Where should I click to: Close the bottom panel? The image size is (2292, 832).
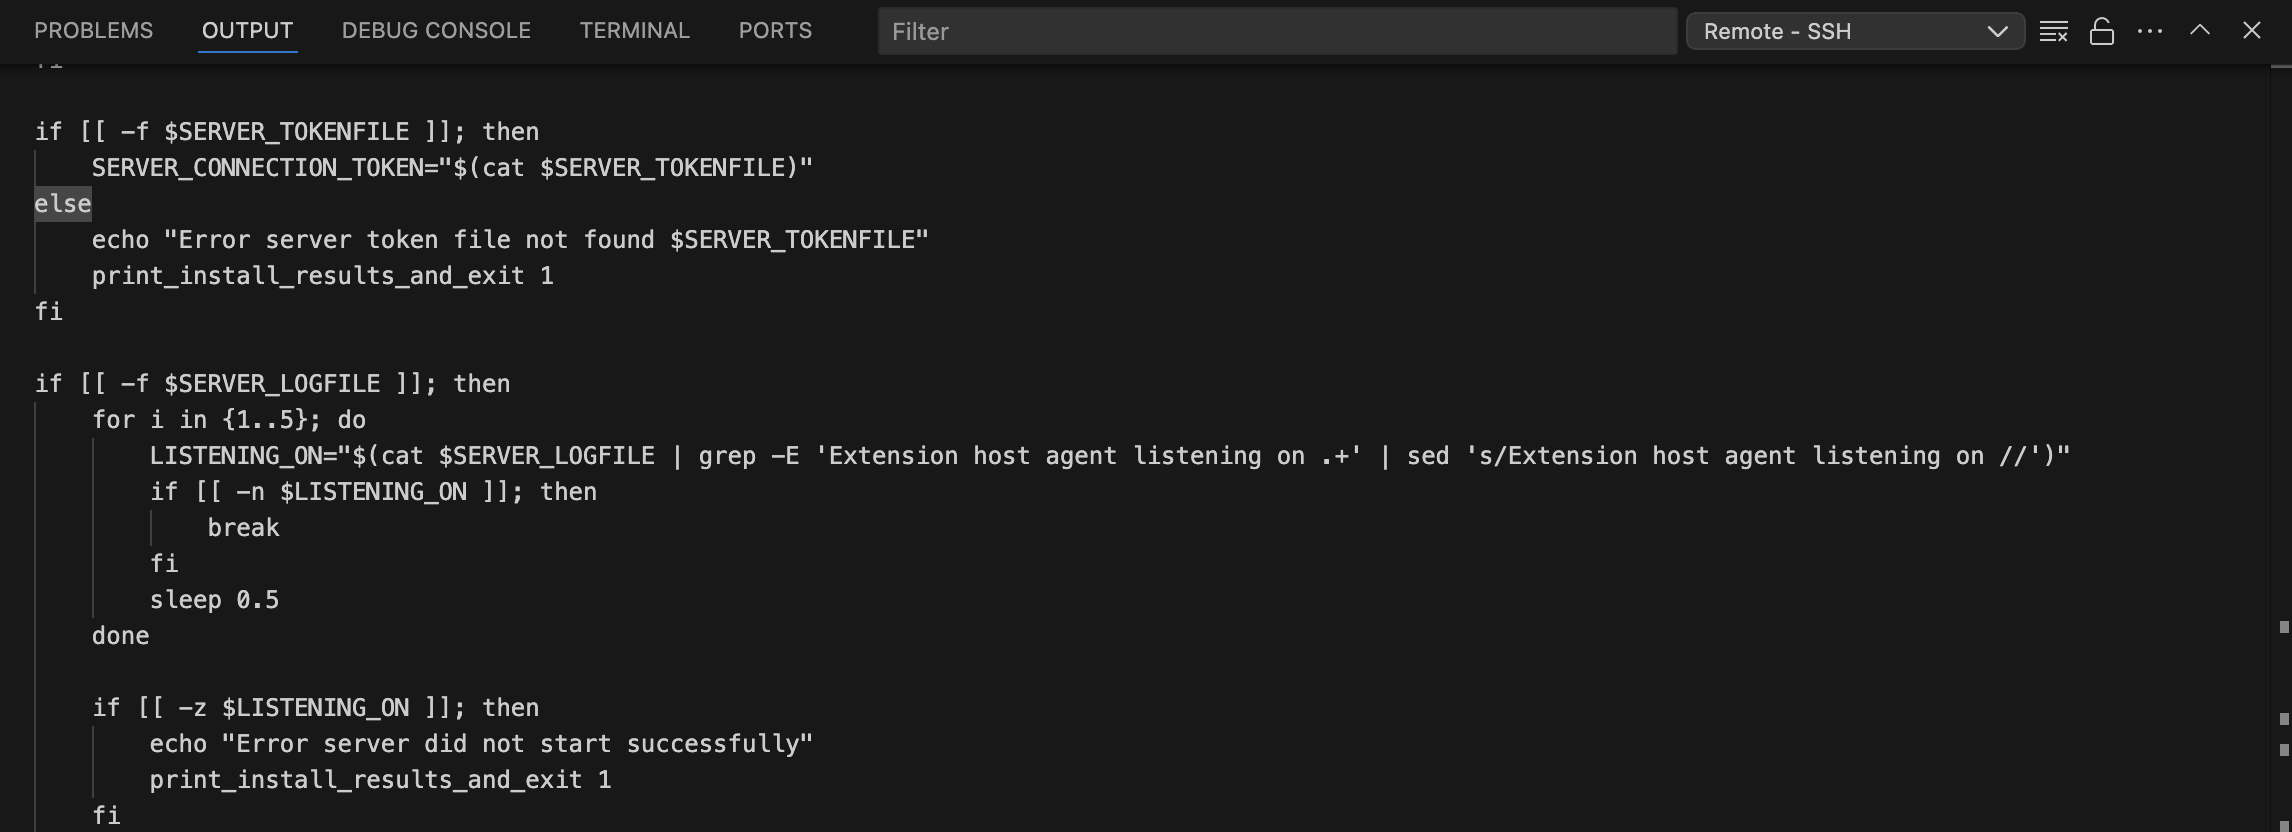(2251, 31)
